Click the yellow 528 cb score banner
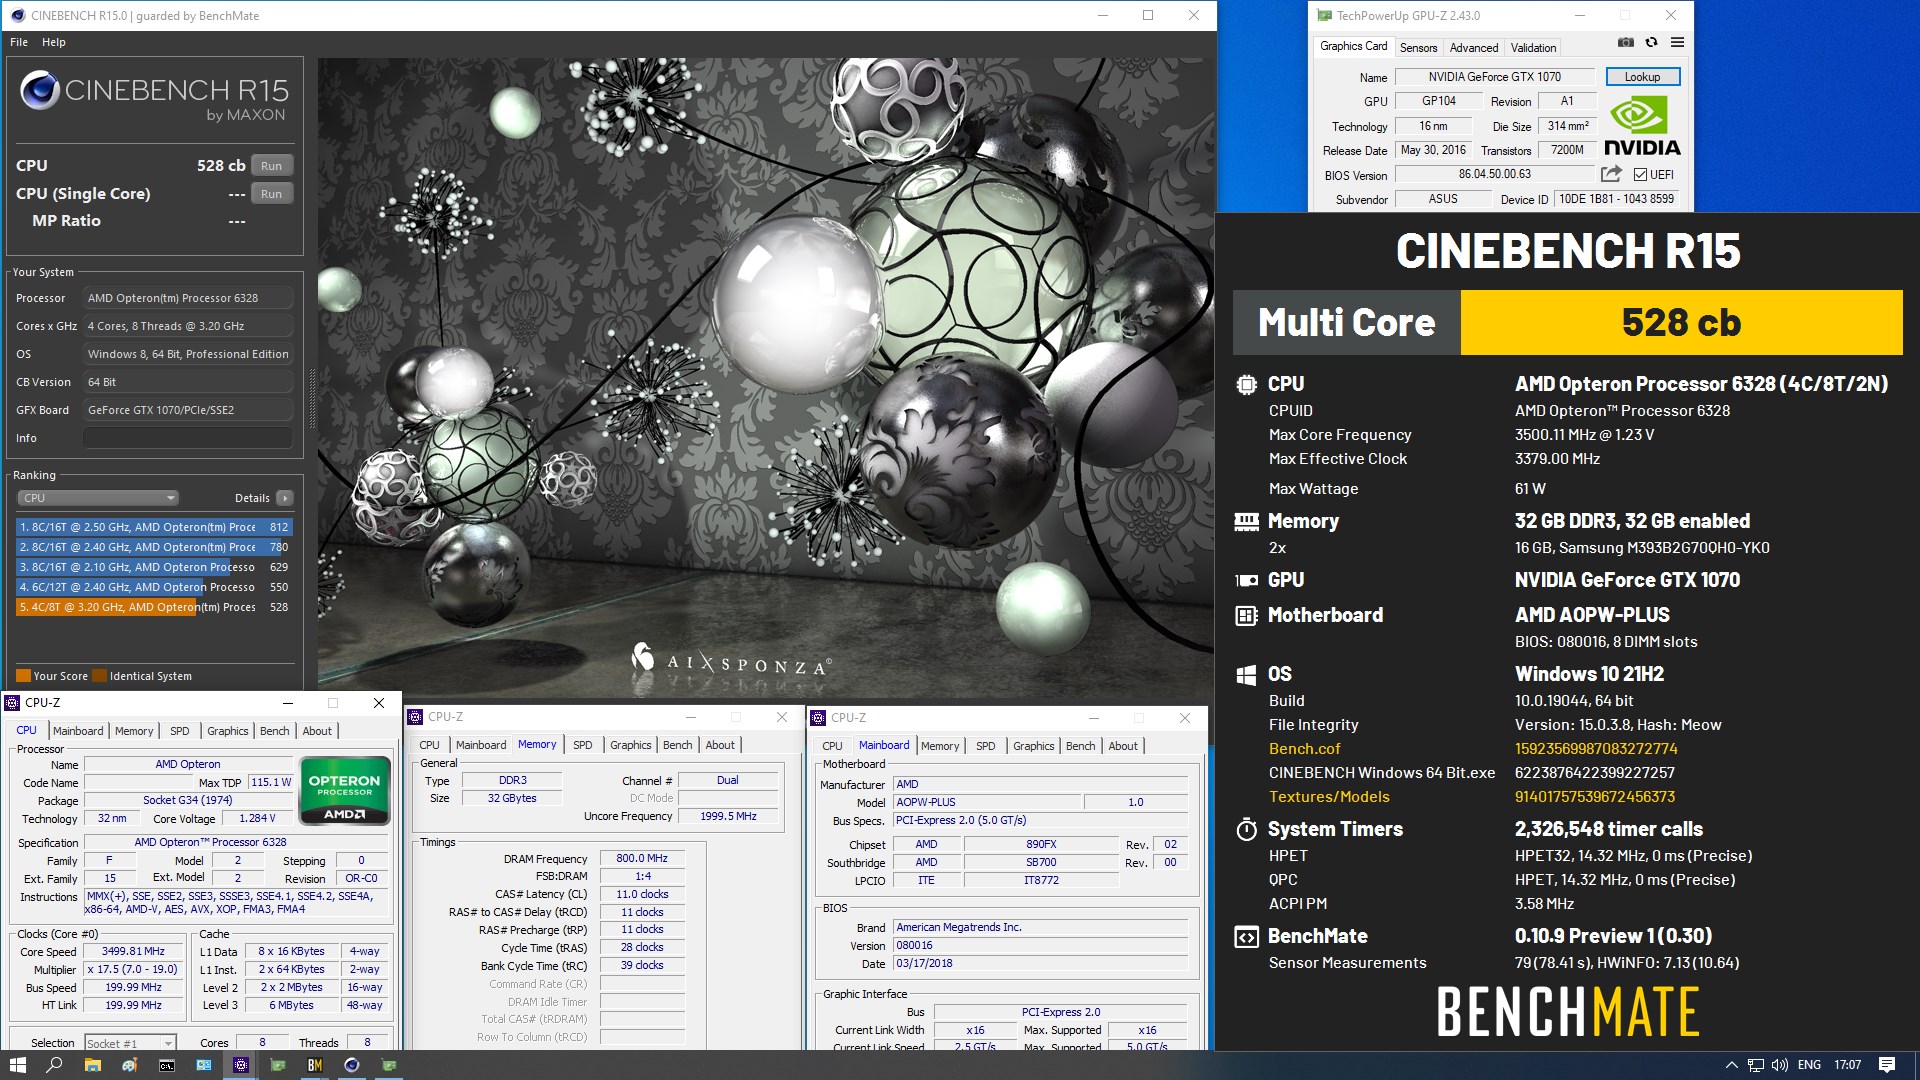Image resolution: width=1920 pixels, height=1080 pixels. (1681, 323)
